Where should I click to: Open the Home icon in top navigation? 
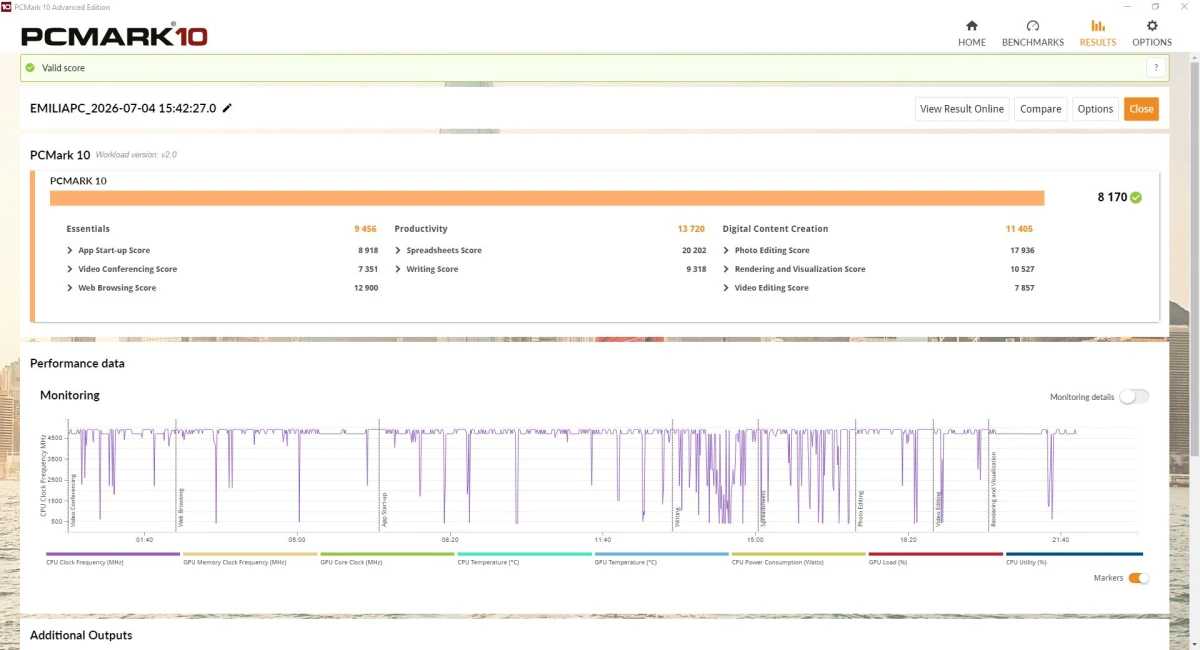pyautogui.click(x=971, y=26)
